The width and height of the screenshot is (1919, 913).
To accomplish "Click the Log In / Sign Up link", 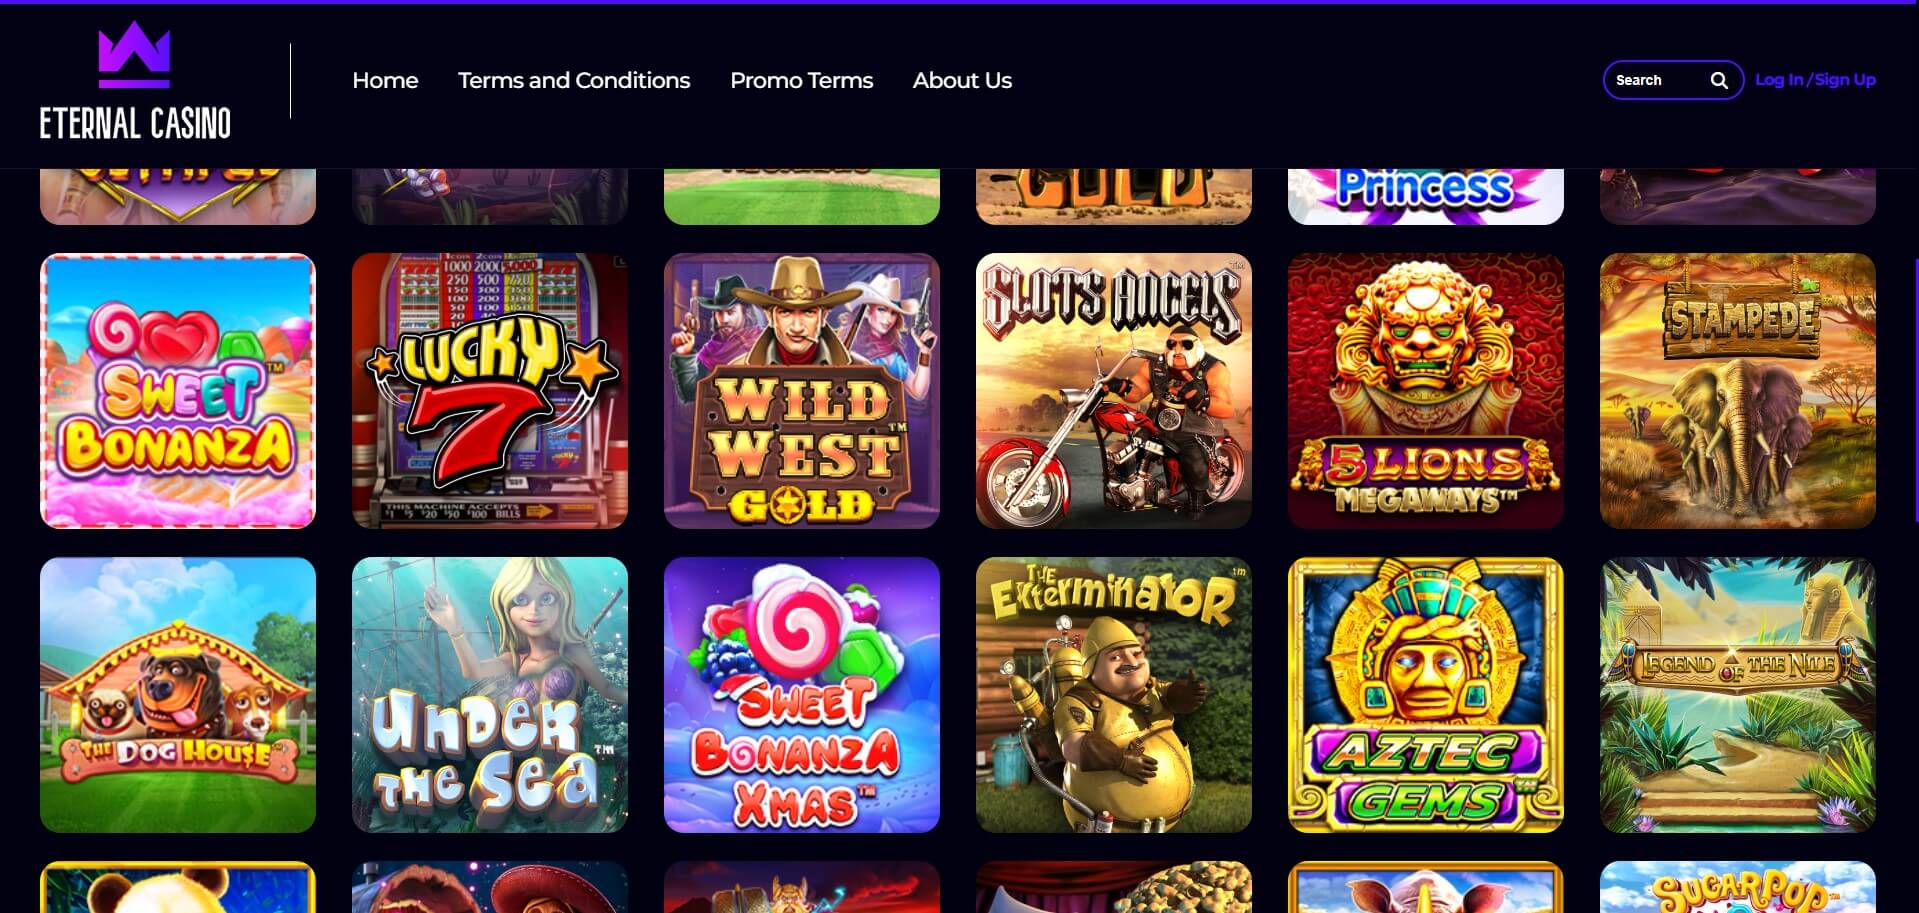I will coord(1815,80).
